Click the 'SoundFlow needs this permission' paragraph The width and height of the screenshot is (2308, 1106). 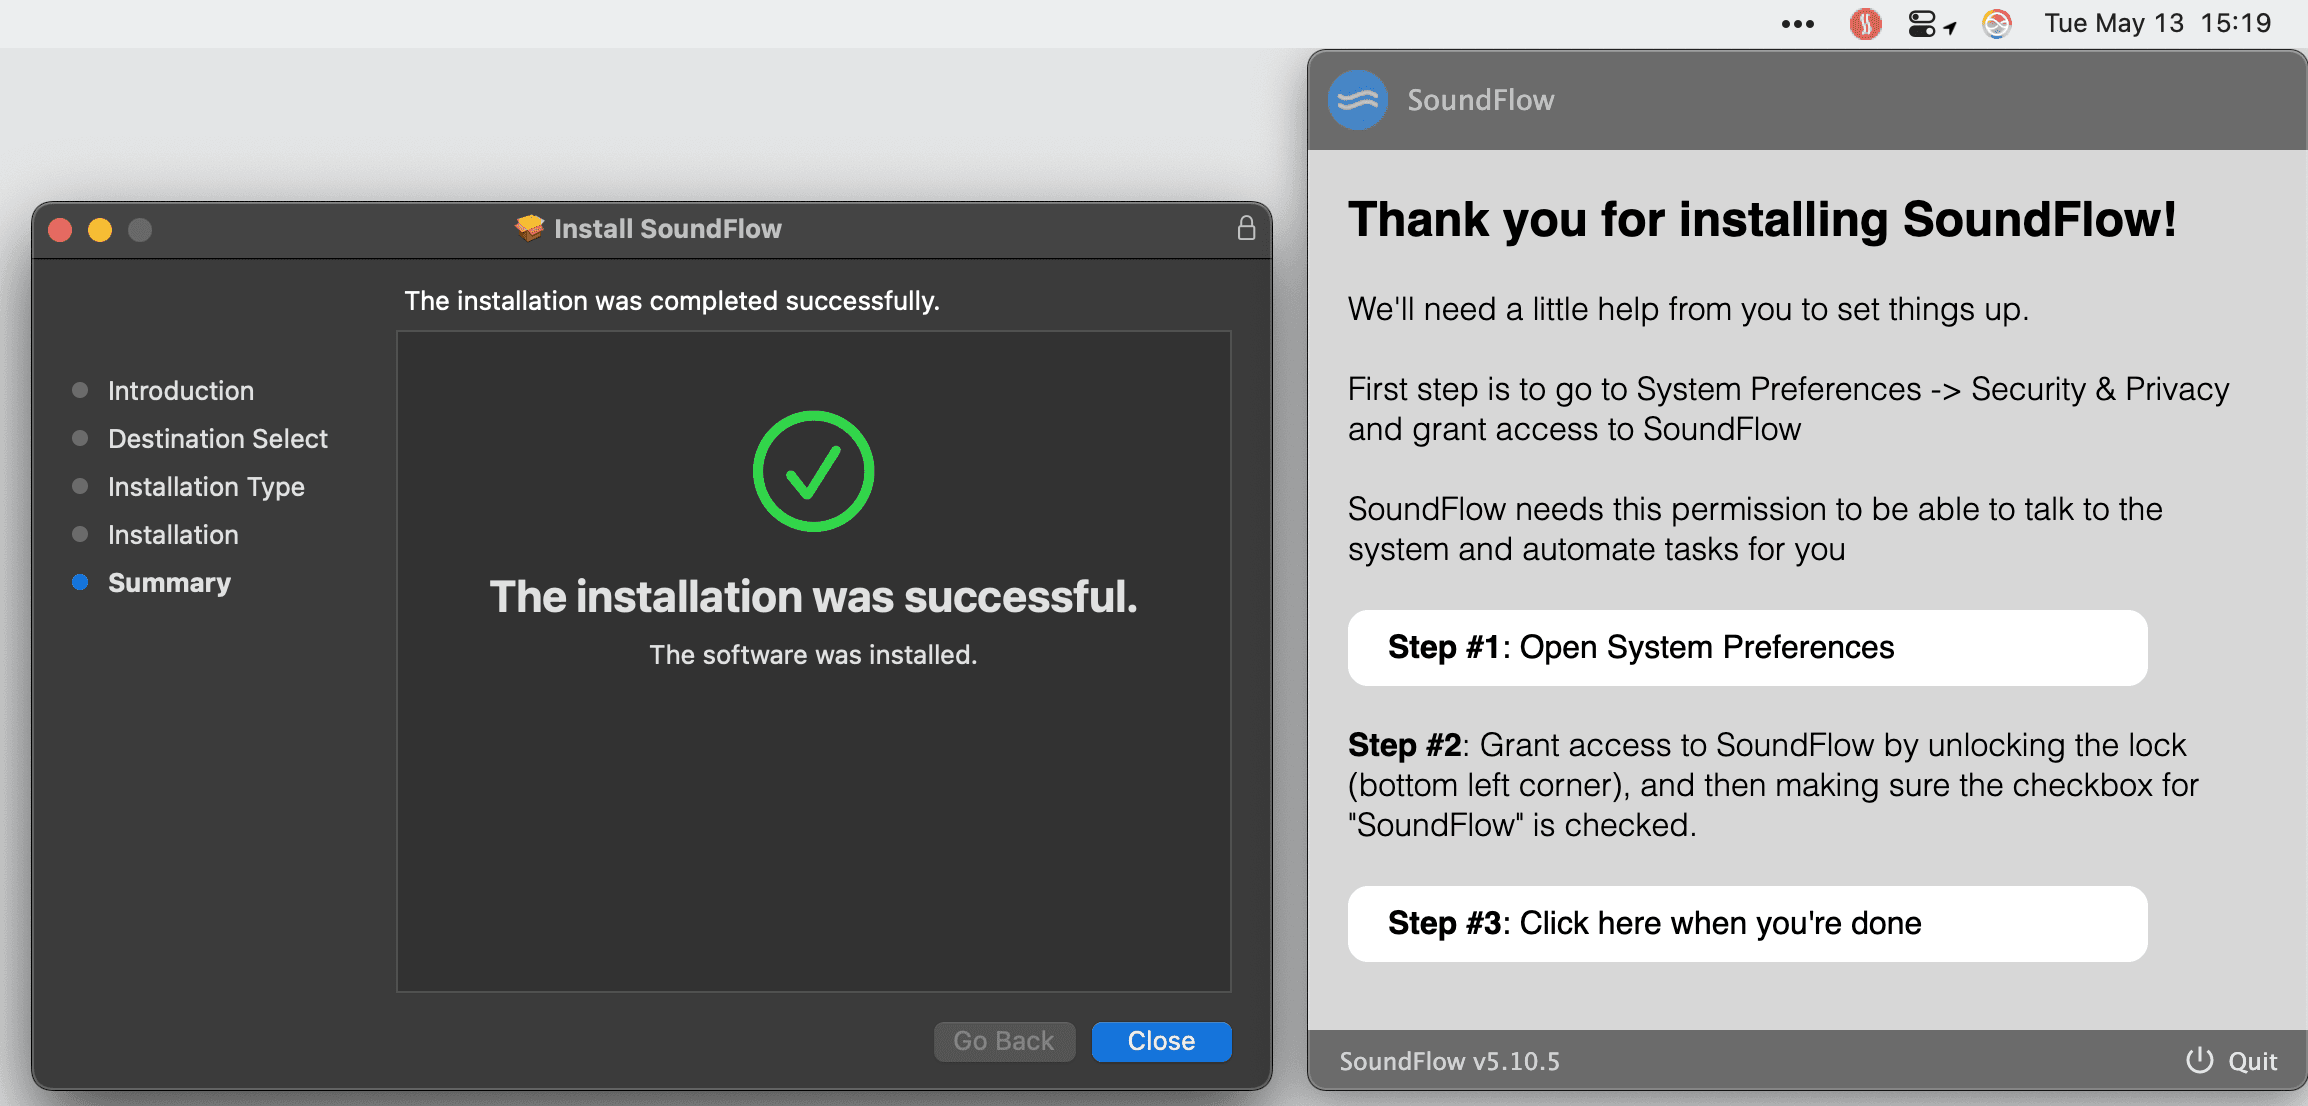click(x=1755, y=529)
